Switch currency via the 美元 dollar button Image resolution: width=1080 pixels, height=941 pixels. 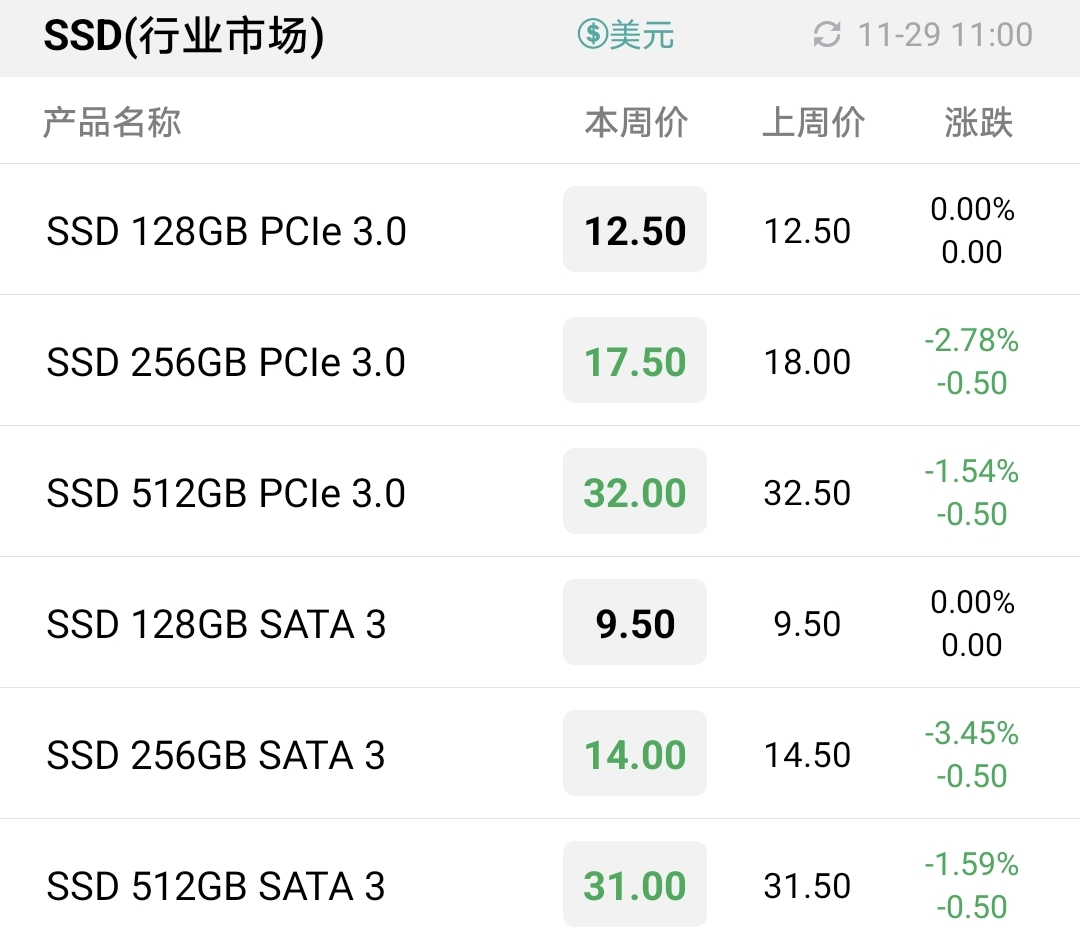tap(625, 34)
